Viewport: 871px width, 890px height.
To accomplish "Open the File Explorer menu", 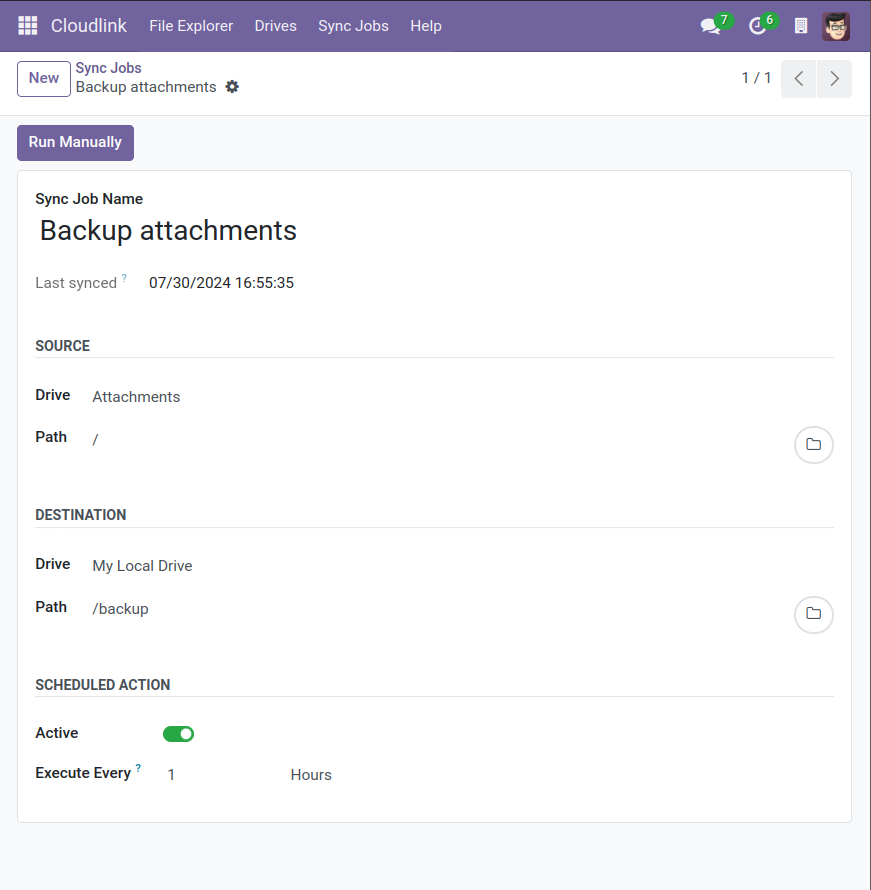I will (x=191, y=26).
